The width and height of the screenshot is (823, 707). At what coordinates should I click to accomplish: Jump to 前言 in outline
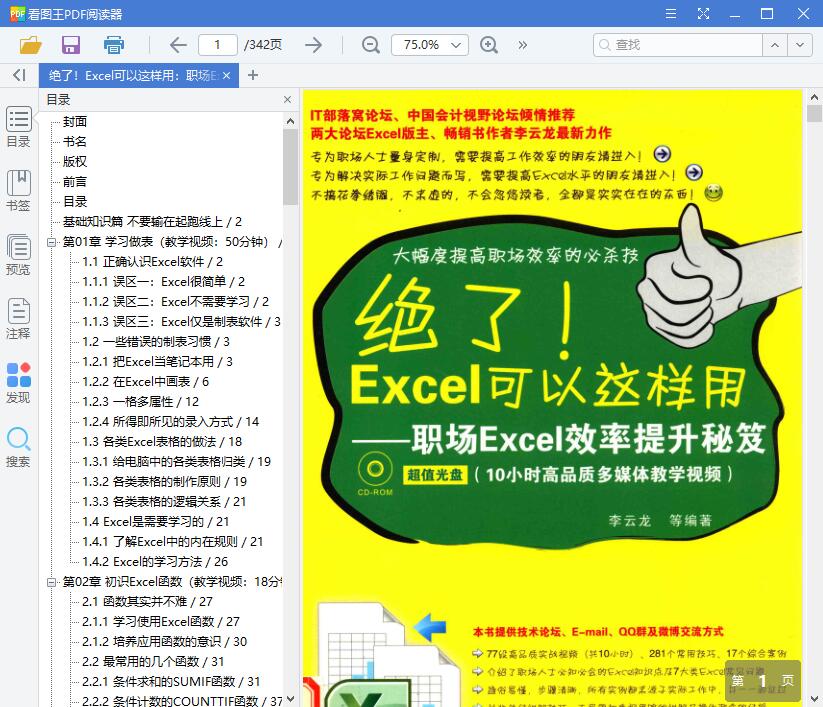click(x=75, y=182)
